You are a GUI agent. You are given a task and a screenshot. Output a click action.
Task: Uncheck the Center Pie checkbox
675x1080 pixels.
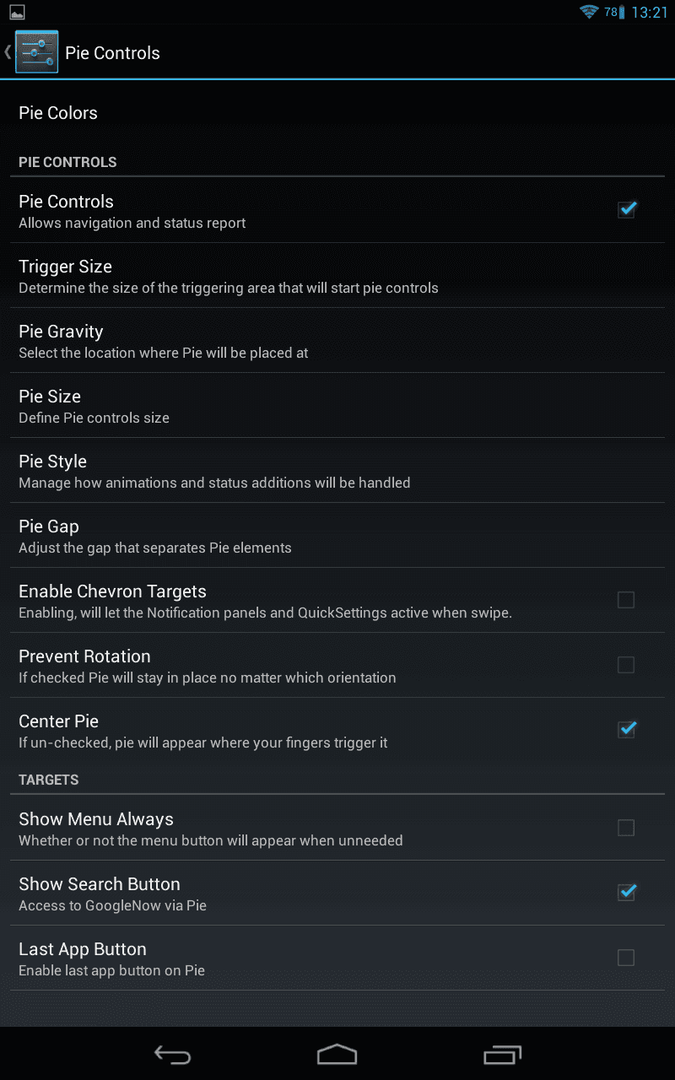(626, 729)
